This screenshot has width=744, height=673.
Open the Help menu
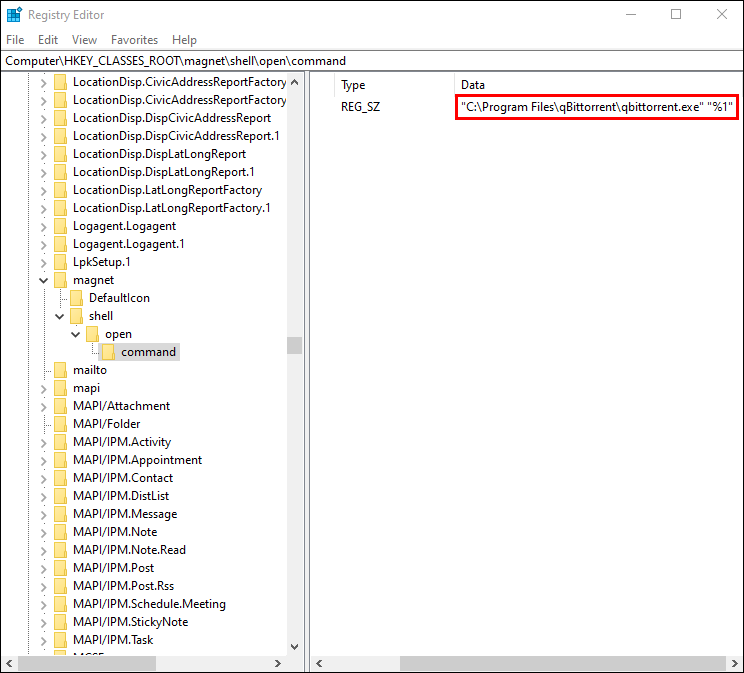pyautogui.click(x=184, y=40)
